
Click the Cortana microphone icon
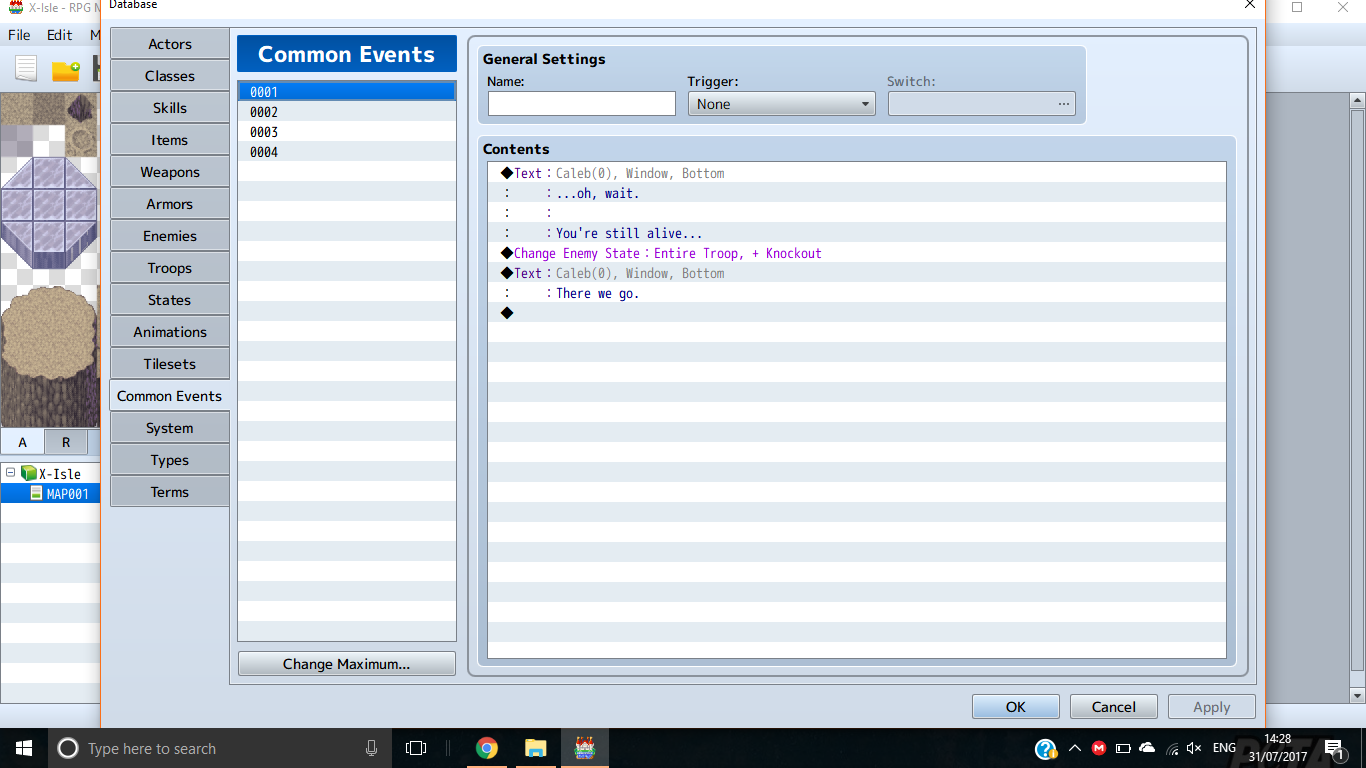click(x=371, y=748)
